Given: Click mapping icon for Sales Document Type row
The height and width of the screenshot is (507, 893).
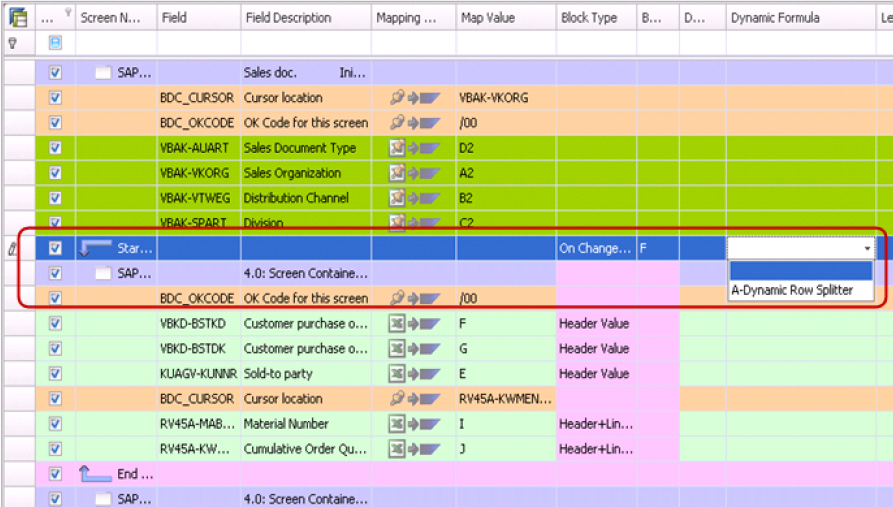Looking at the screenshot, I should [x=414, y=148].
